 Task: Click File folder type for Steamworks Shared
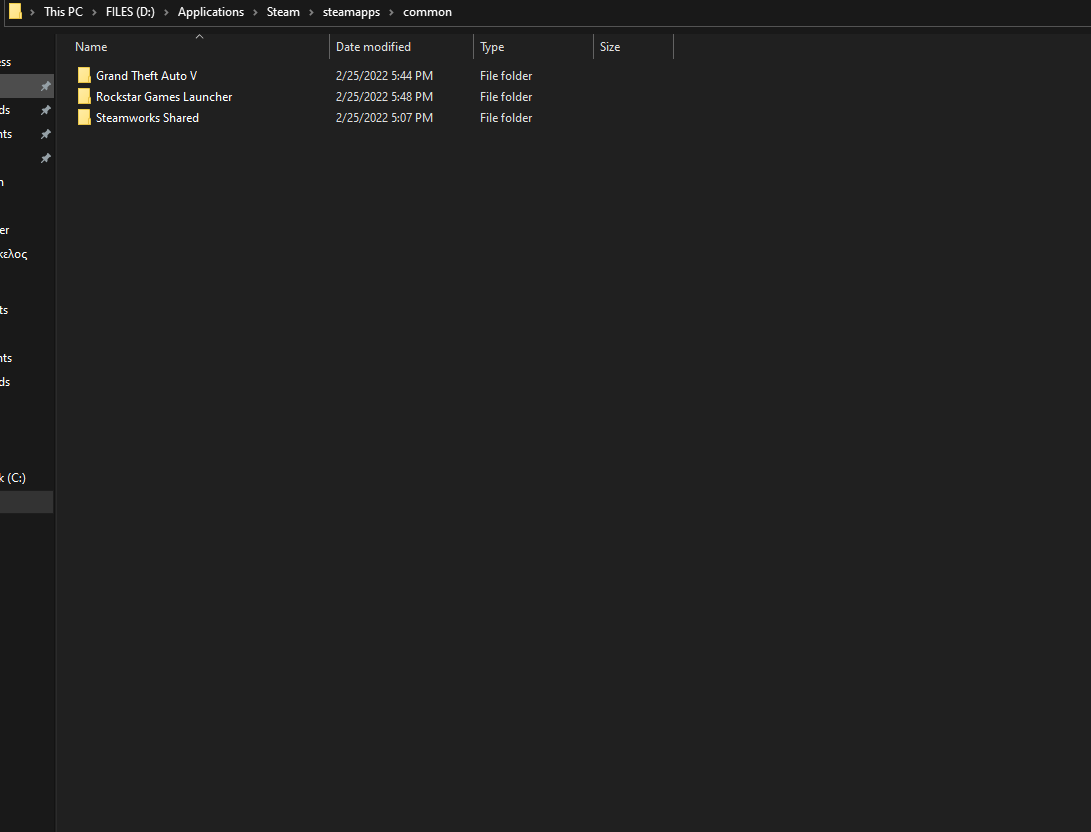(506, 118)
